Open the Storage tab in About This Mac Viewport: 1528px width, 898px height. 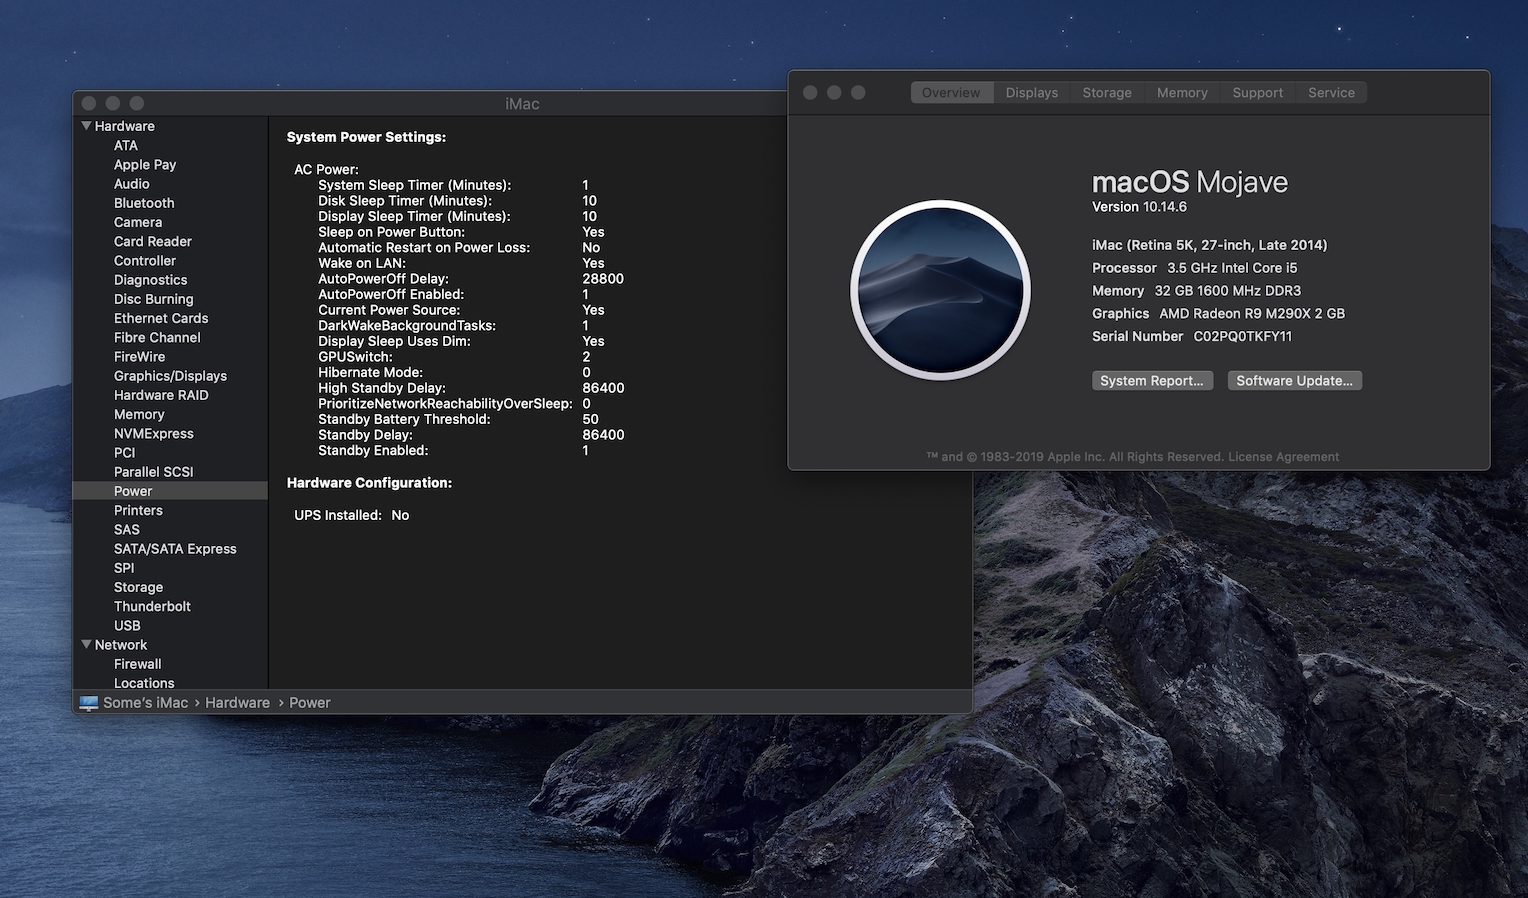tap(1107, 93)
